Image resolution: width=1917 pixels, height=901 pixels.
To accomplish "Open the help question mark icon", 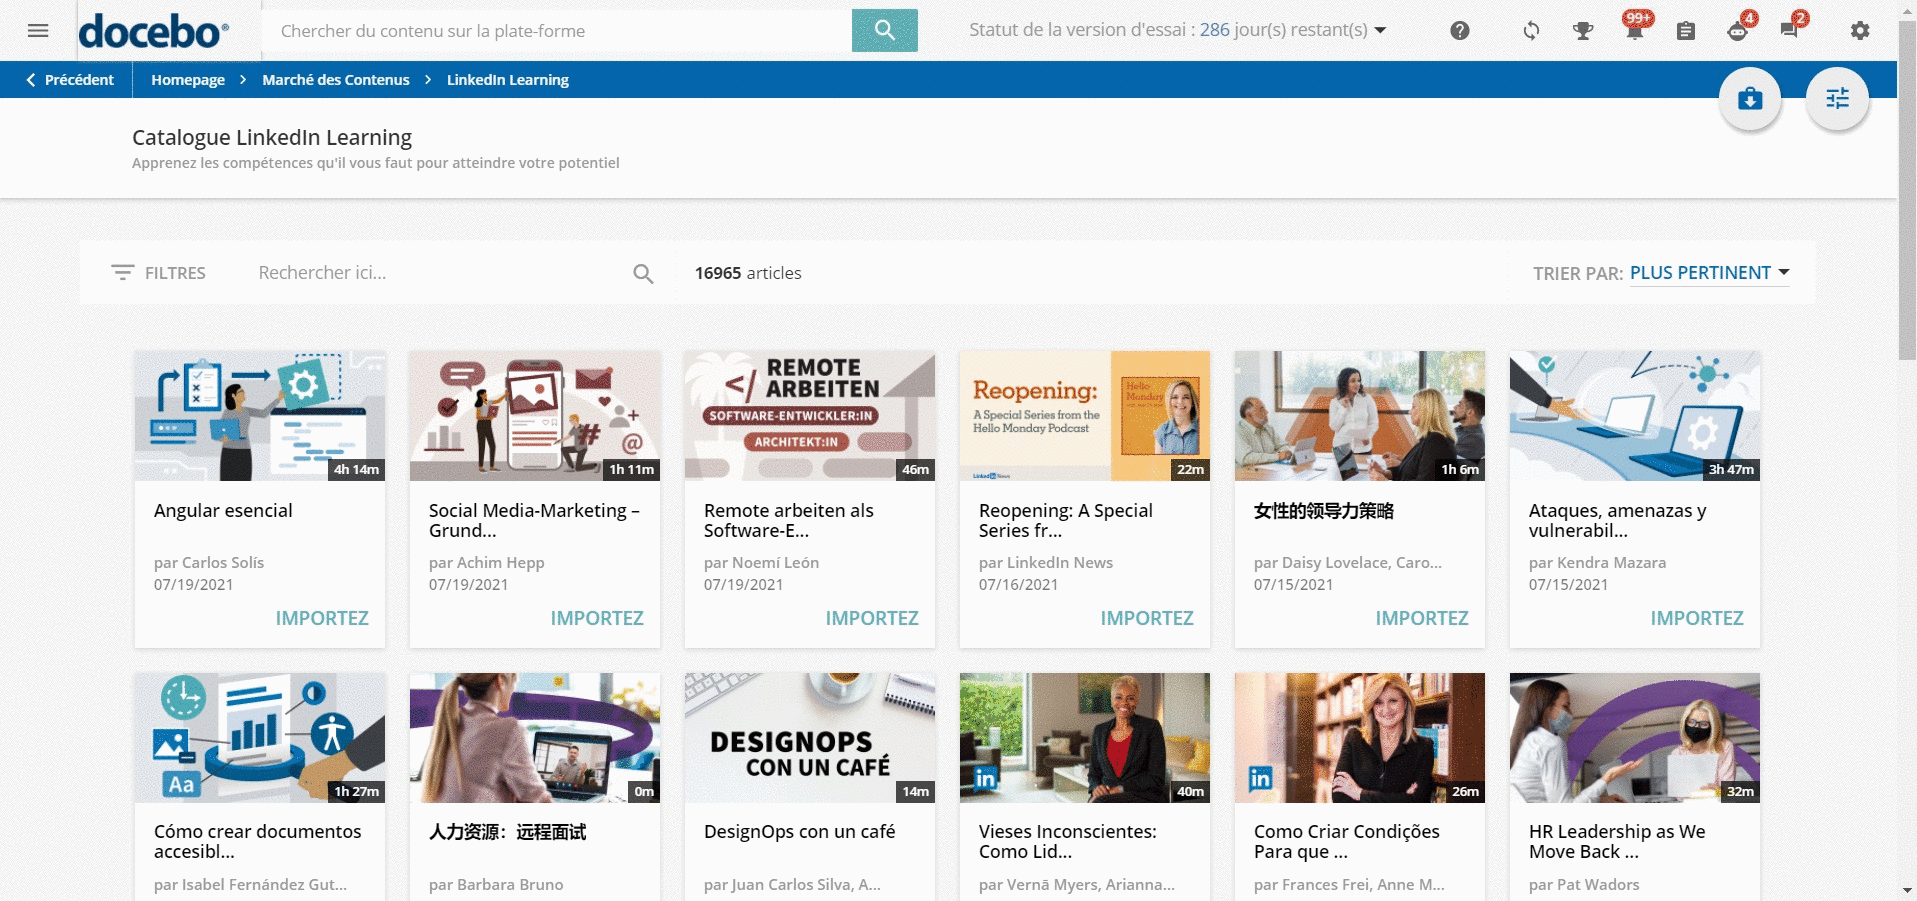I will [x=1460, y=31].
